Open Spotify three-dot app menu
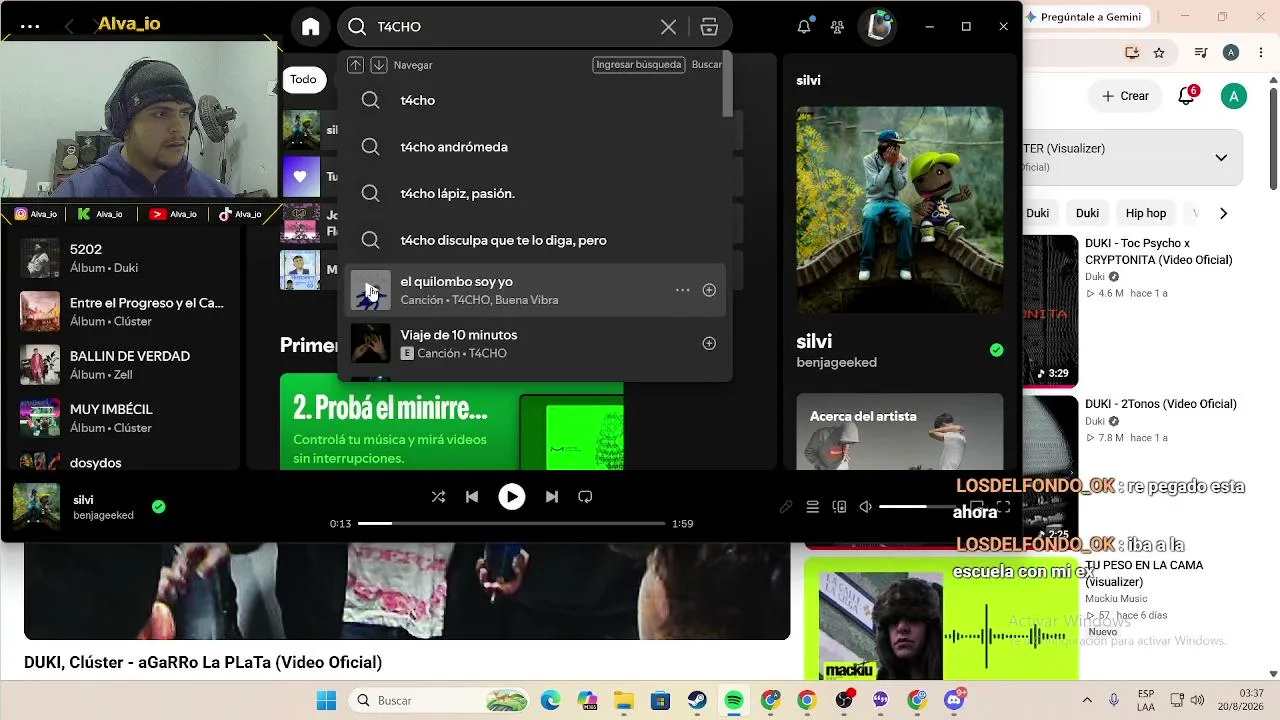 30,27
